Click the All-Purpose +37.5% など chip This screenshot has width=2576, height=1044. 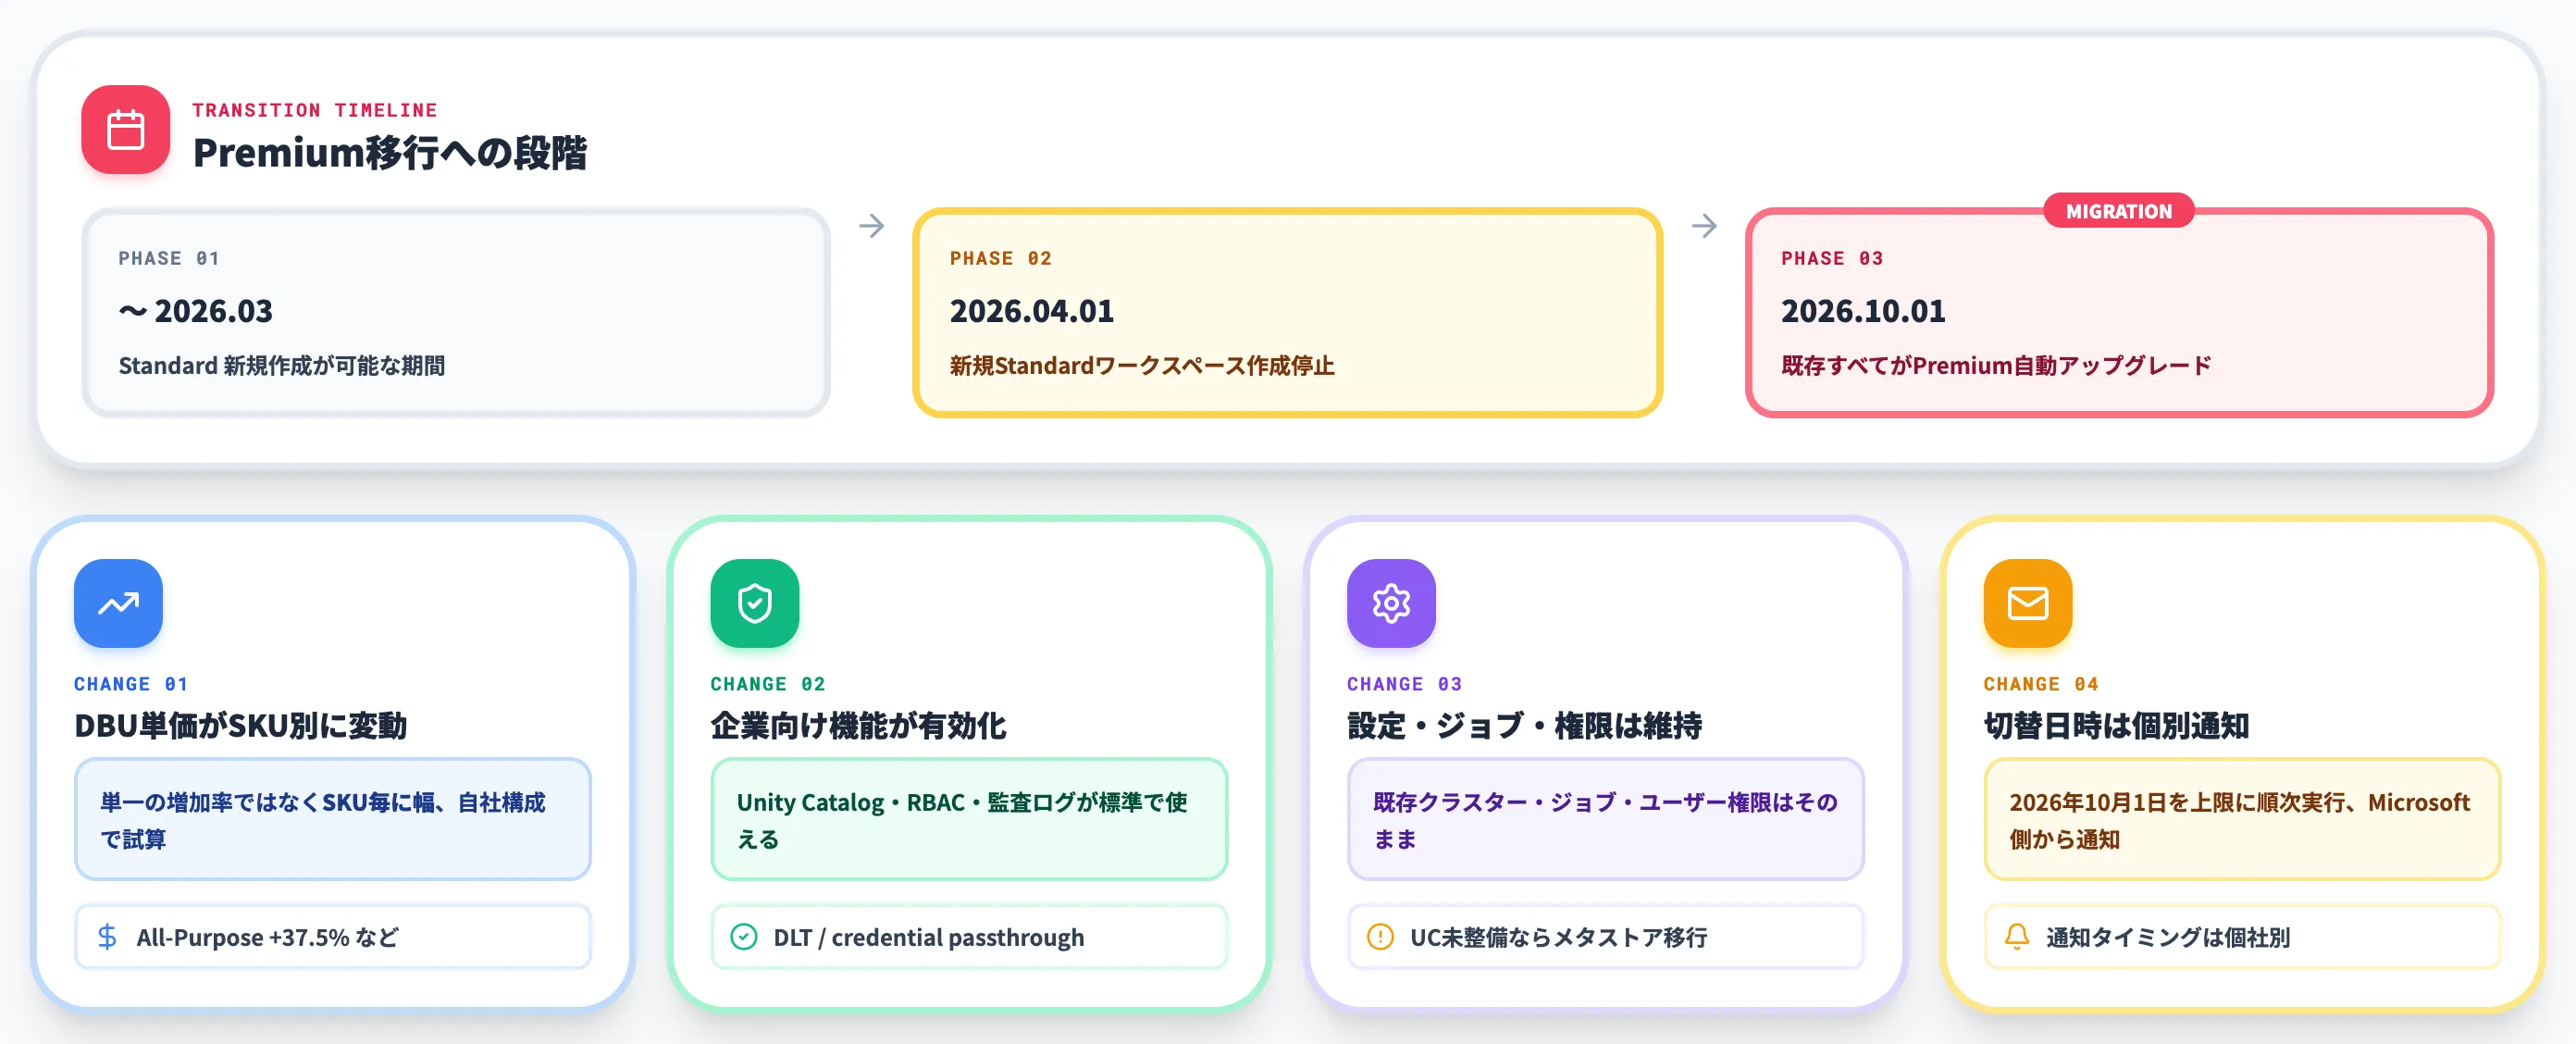(333, 937)
